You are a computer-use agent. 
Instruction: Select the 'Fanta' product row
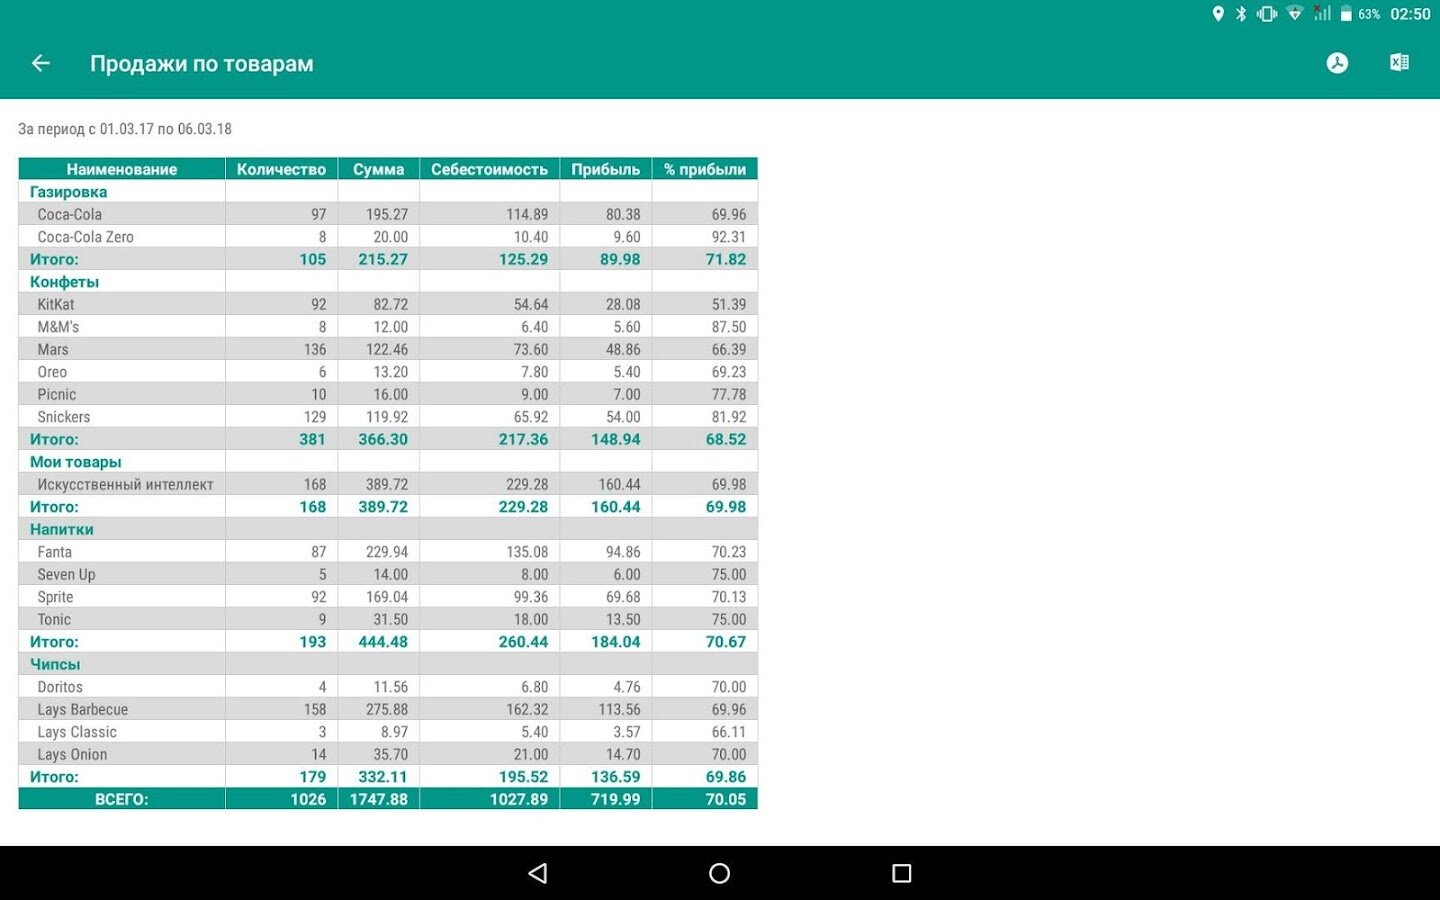point(388,552)
